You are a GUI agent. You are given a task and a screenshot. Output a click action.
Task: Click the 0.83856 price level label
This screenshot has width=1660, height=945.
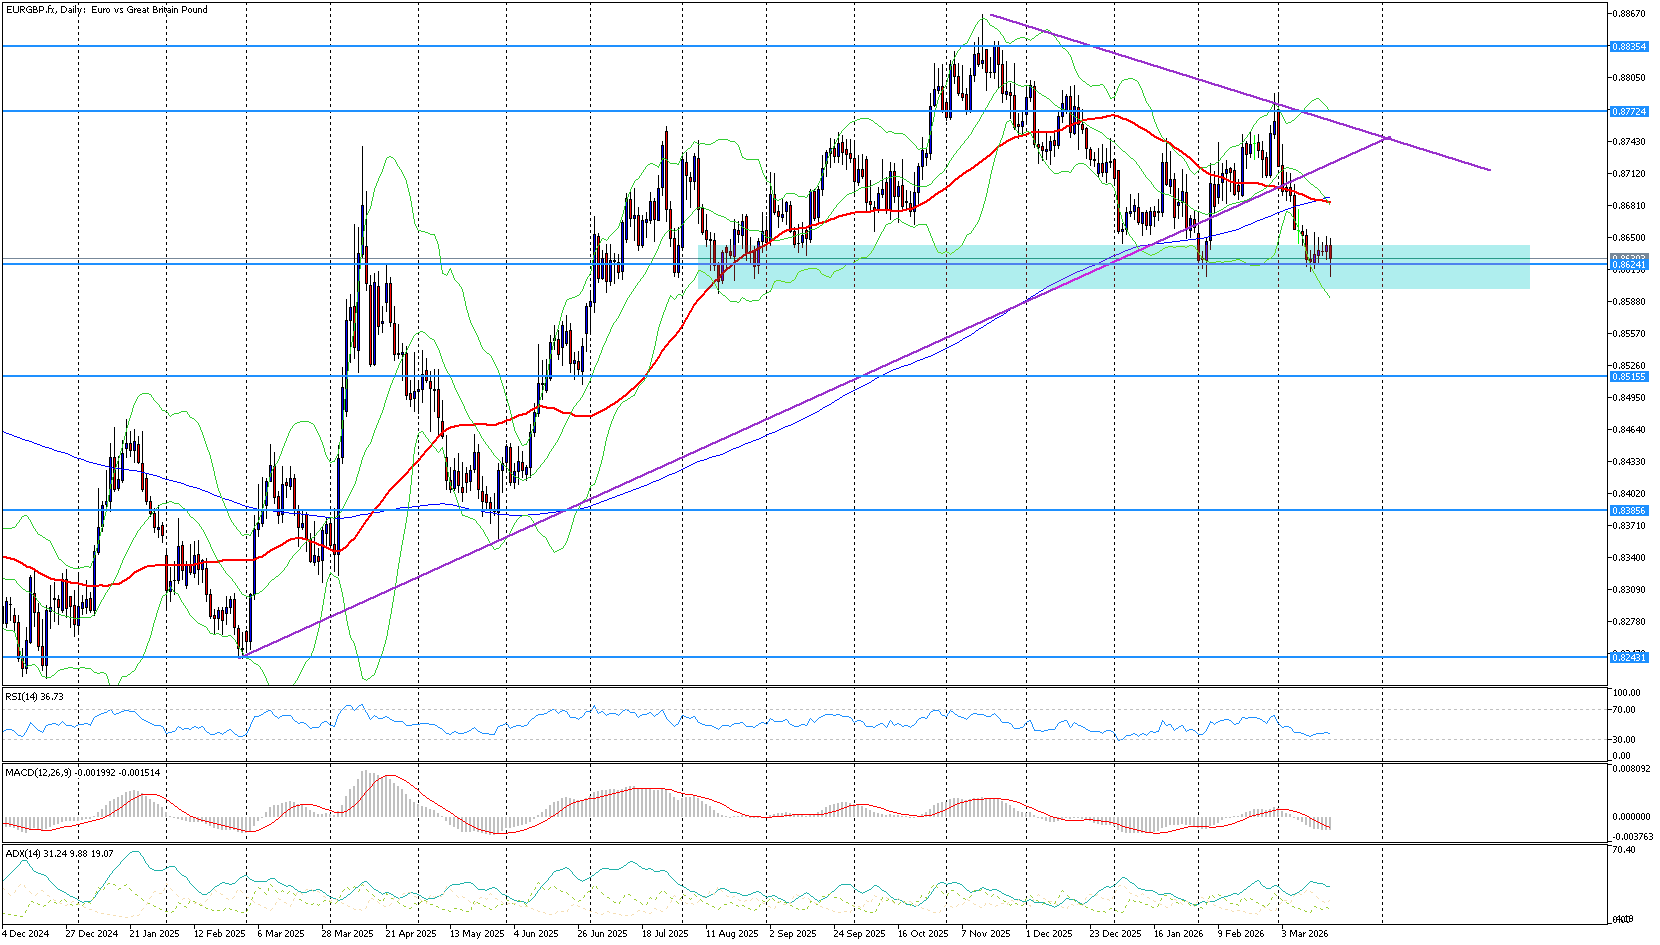coord(1629,511)
